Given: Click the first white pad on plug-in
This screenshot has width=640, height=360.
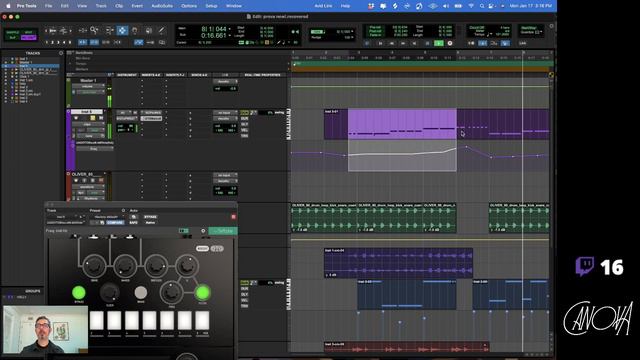Looking at the screenshot, I should pos(97,320).
